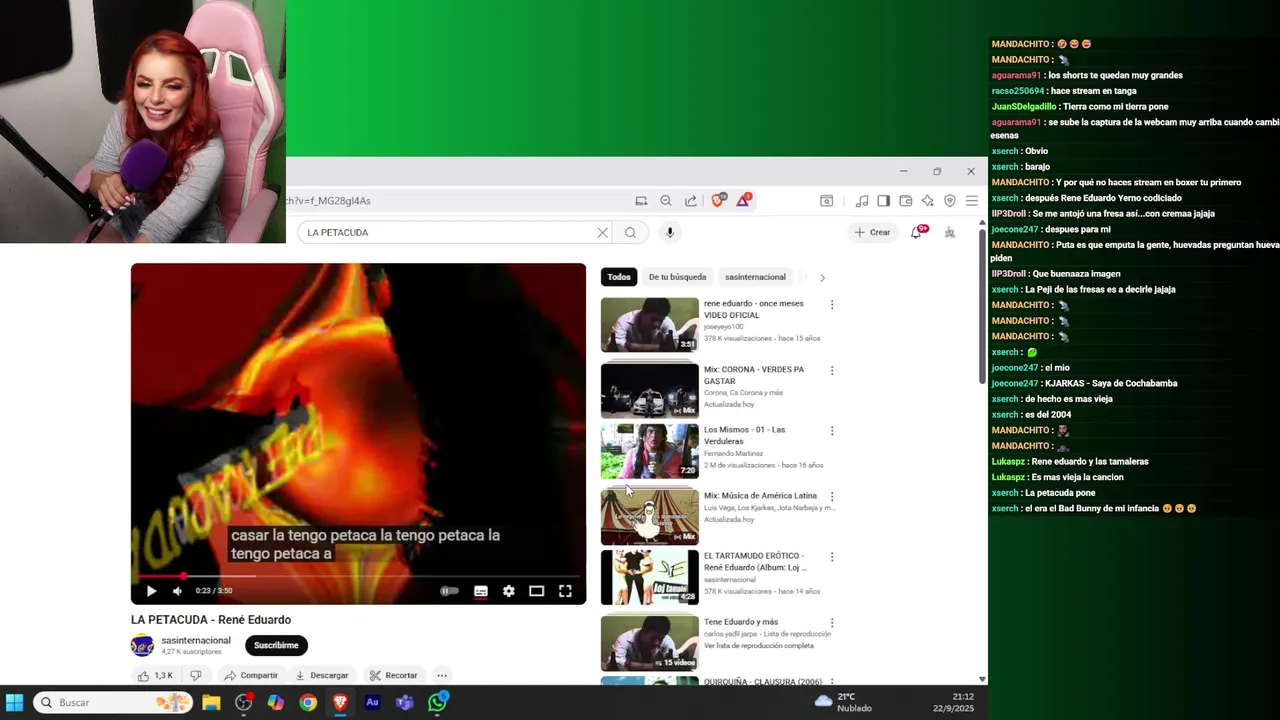Open the Crear button
This screenshot has height=720, width=1280.
point(871,232)
